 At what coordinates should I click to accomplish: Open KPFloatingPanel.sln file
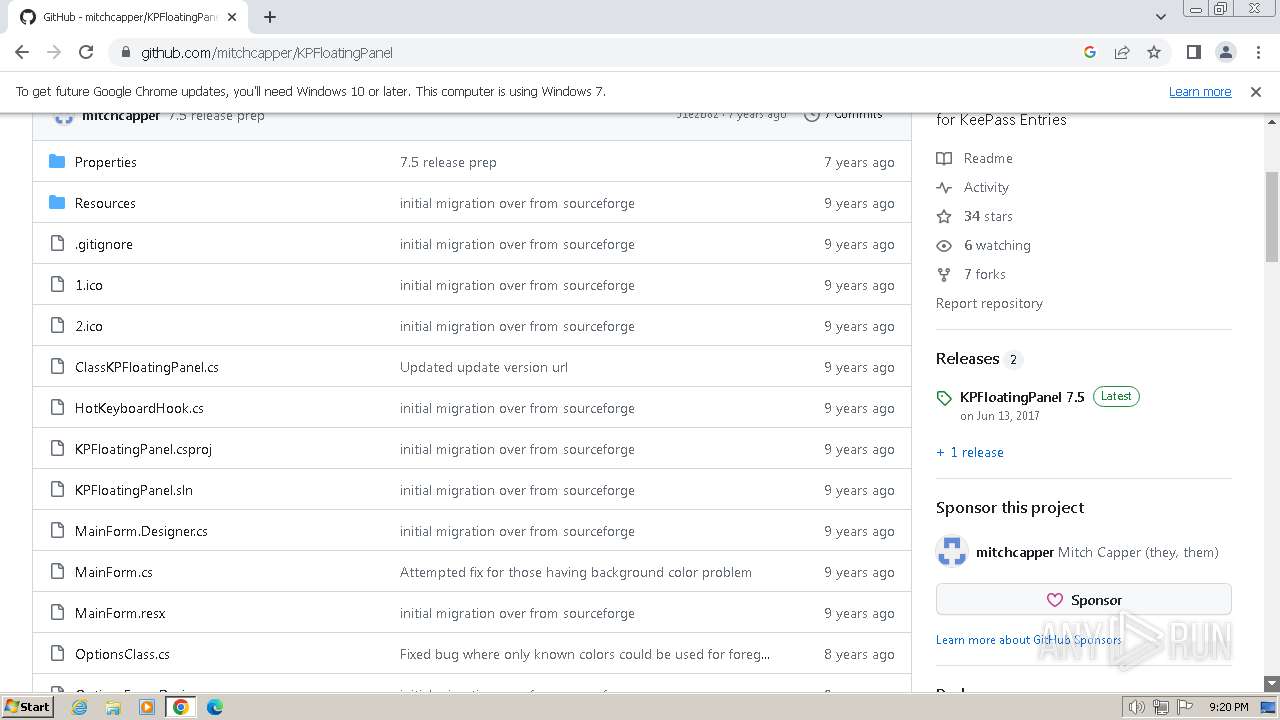click(134, 490)
